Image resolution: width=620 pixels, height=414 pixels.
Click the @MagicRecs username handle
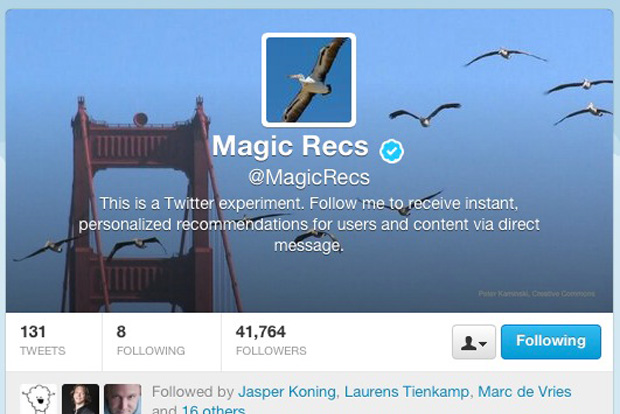coord(309,178)
